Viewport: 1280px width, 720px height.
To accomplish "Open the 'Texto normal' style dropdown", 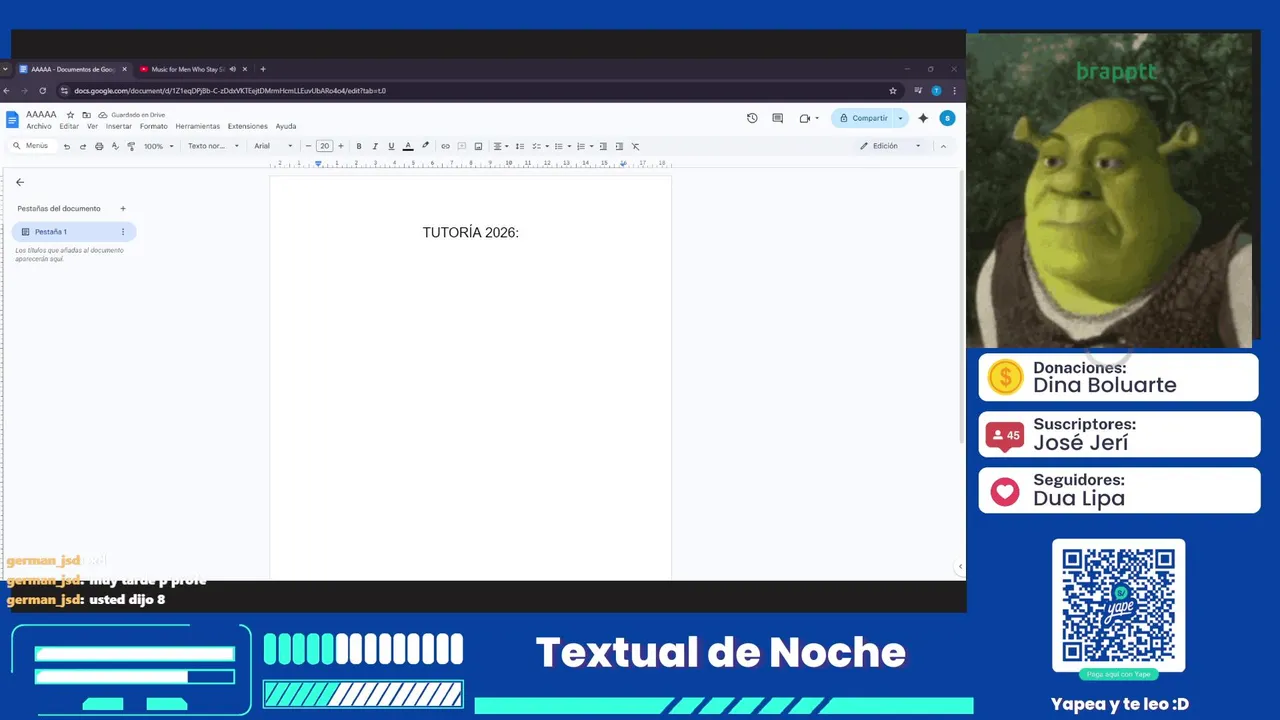I will click(213, 146).
